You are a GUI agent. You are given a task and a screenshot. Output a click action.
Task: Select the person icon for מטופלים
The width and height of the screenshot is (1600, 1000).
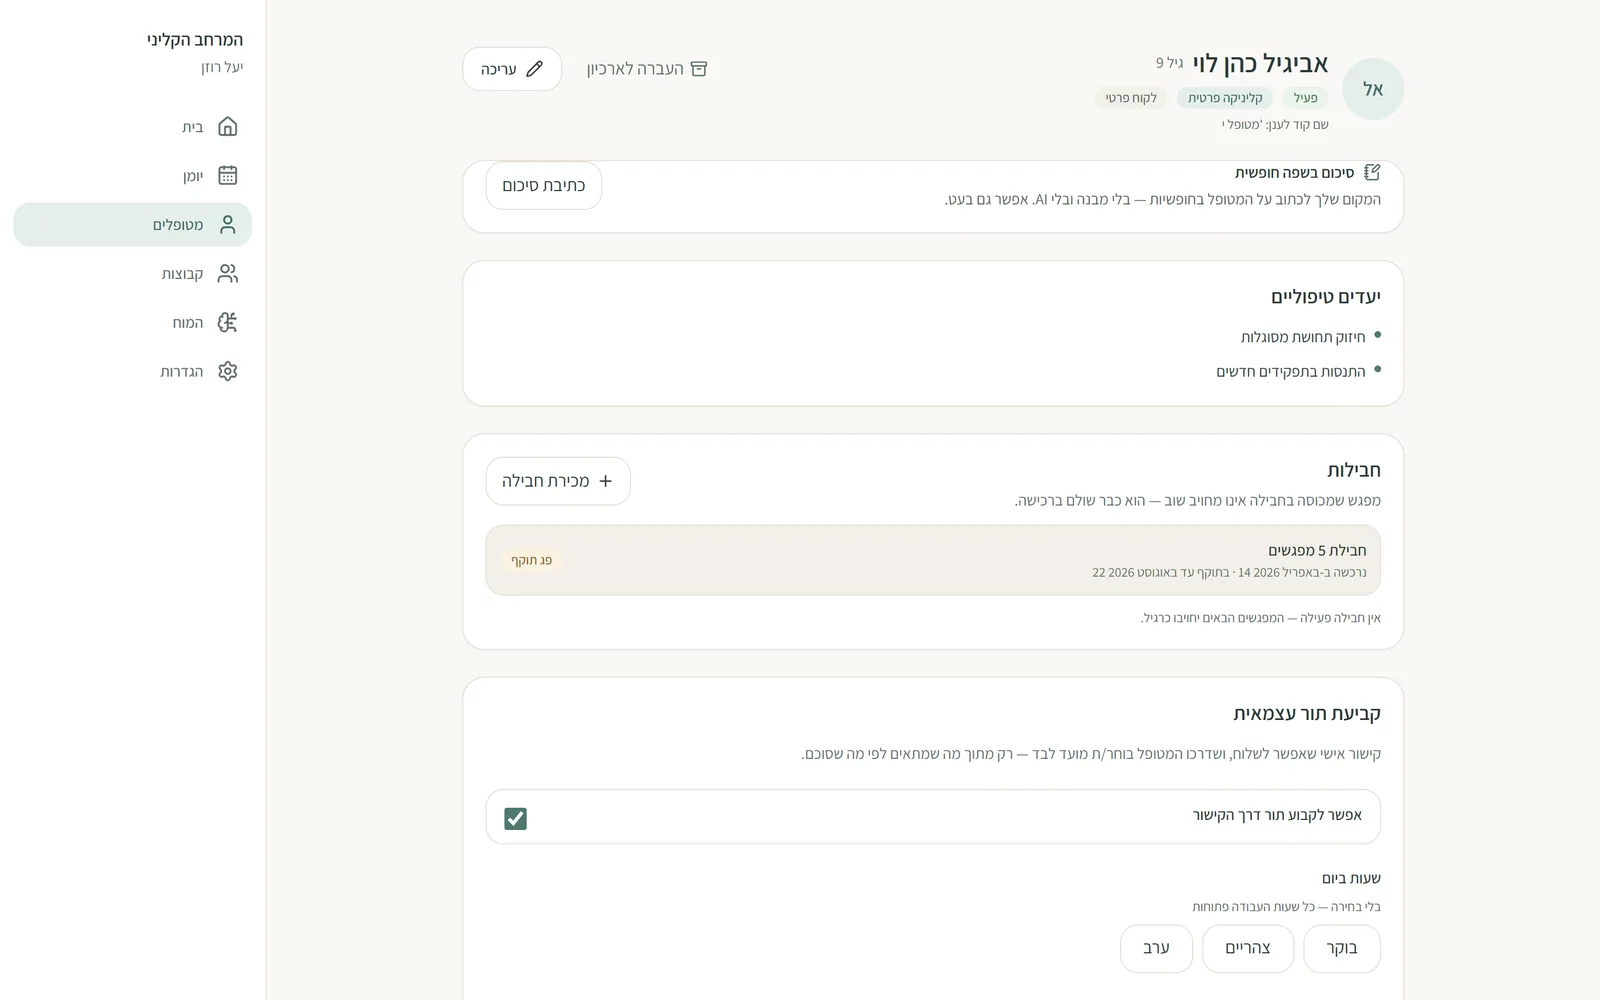pyautogui.click(x=228, y=225)
